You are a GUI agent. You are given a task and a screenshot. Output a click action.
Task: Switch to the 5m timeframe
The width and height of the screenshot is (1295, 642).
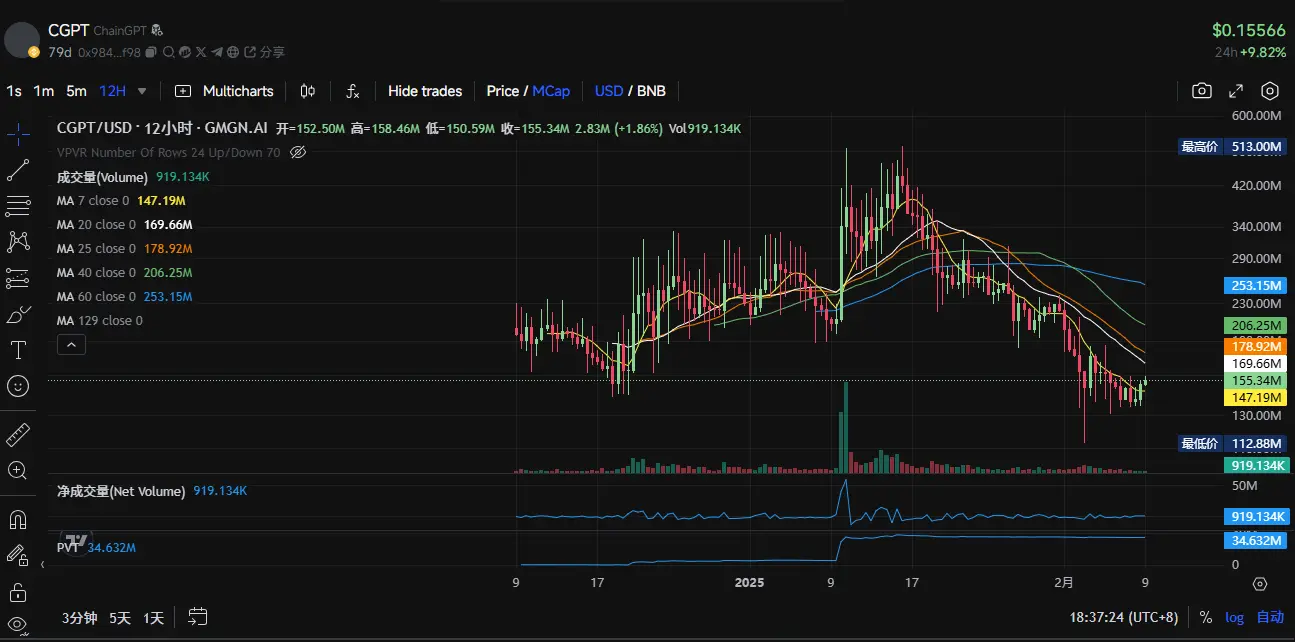click(76, 91)
